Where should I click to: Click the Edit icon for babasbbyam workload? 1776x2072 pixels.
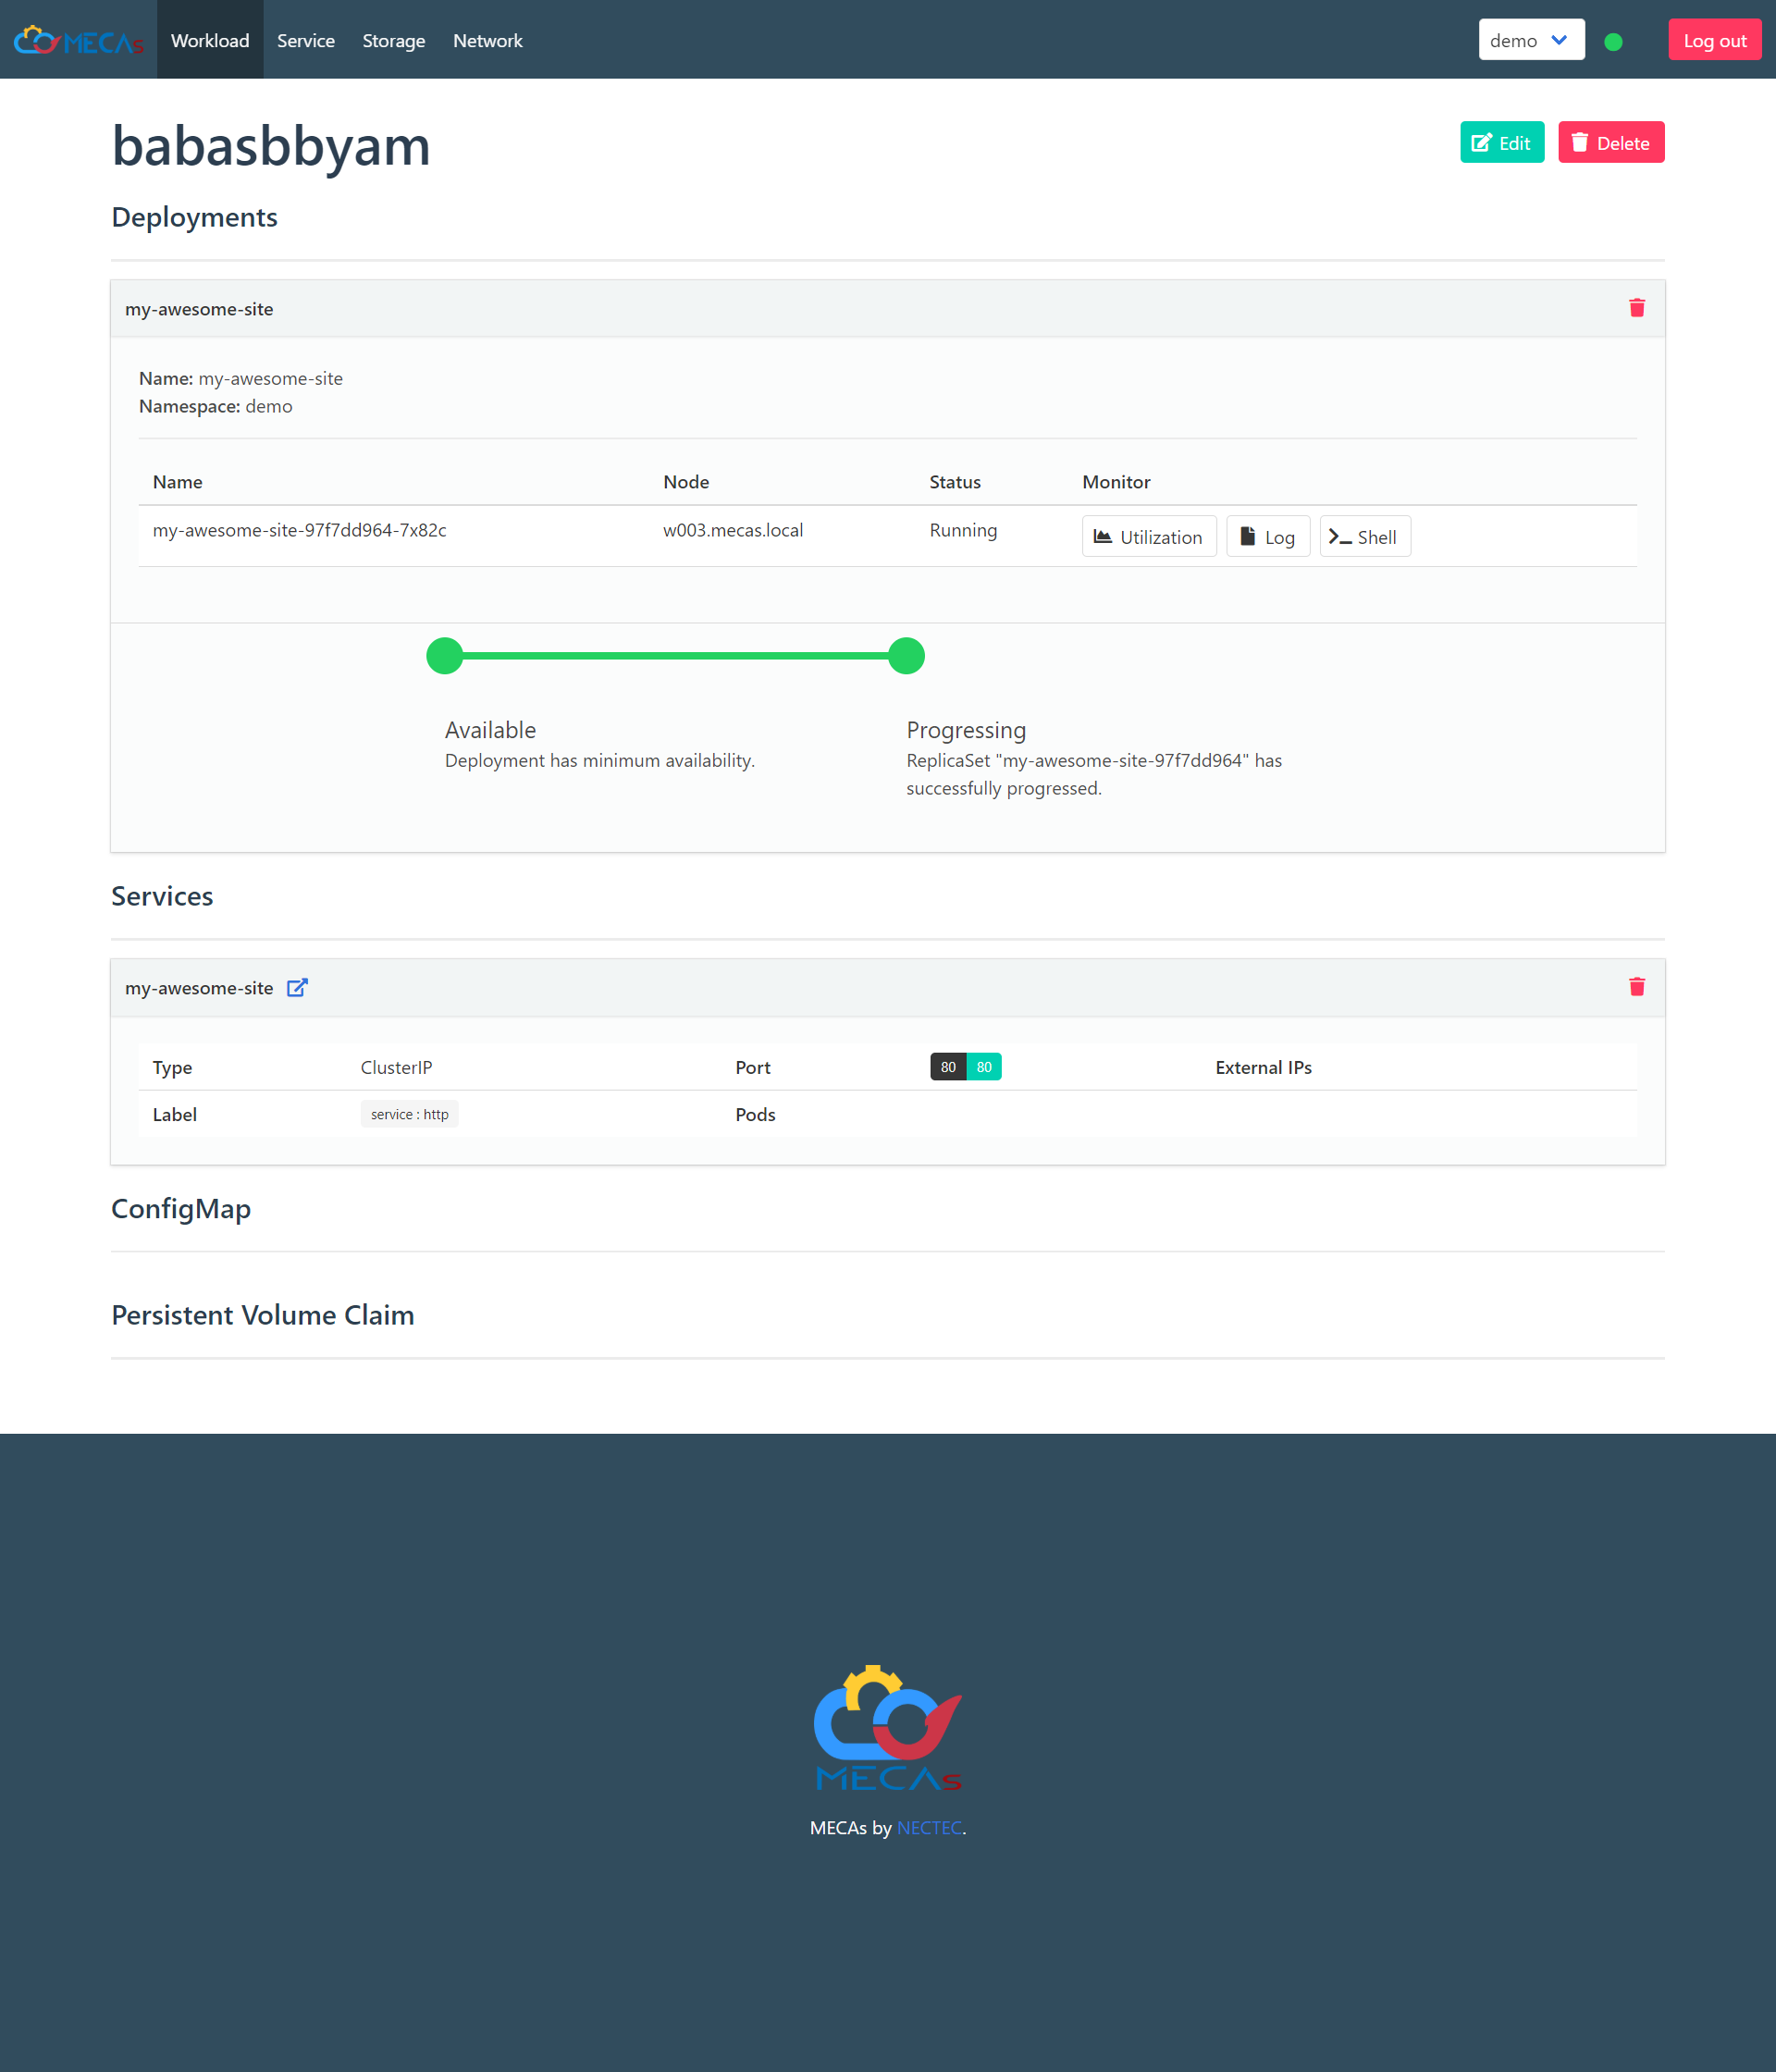[1501, 142]
